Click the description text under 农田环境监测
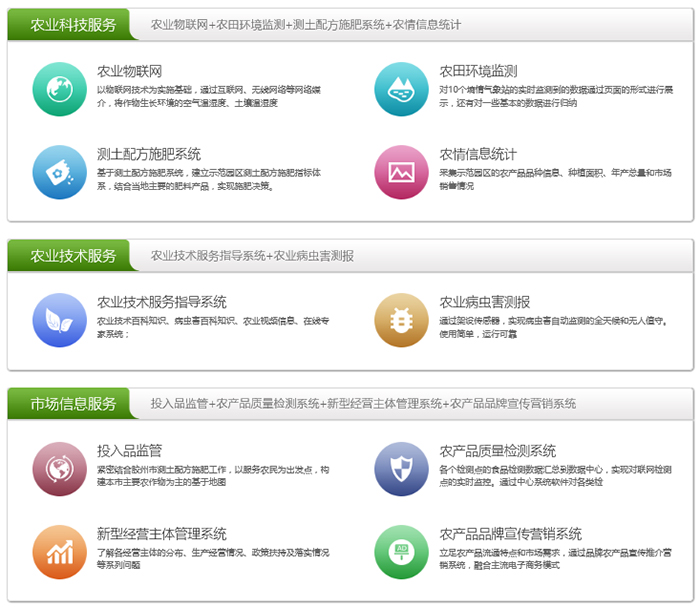The width and height of the screenshot is (700, 608). click(x=556, y=96)
